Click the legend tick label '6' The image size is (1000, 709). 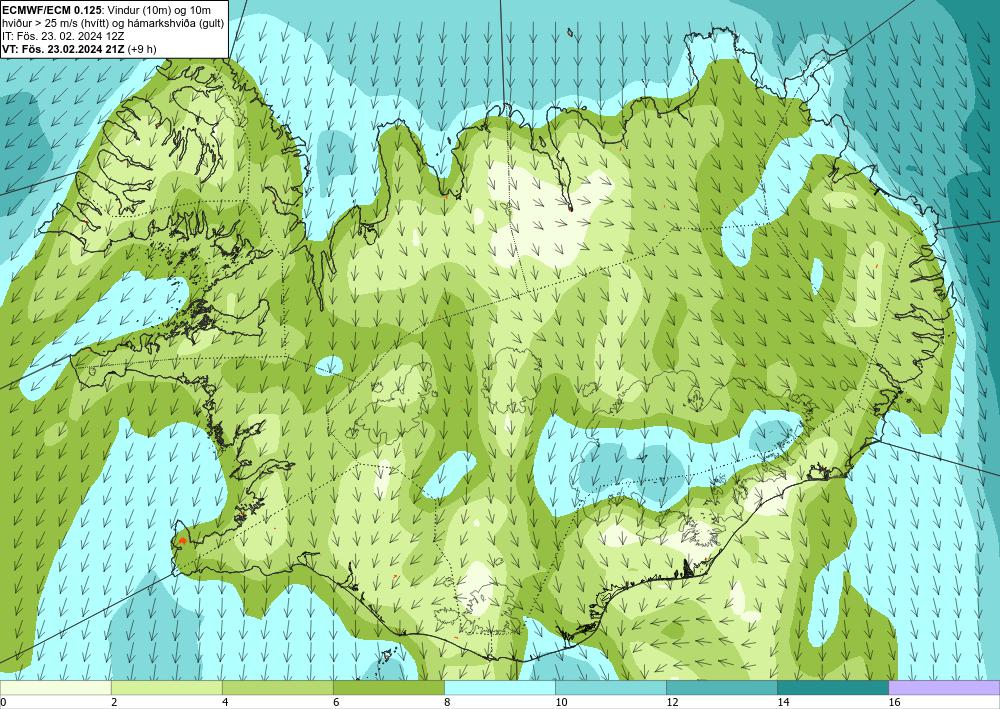(x=335, y=702)
